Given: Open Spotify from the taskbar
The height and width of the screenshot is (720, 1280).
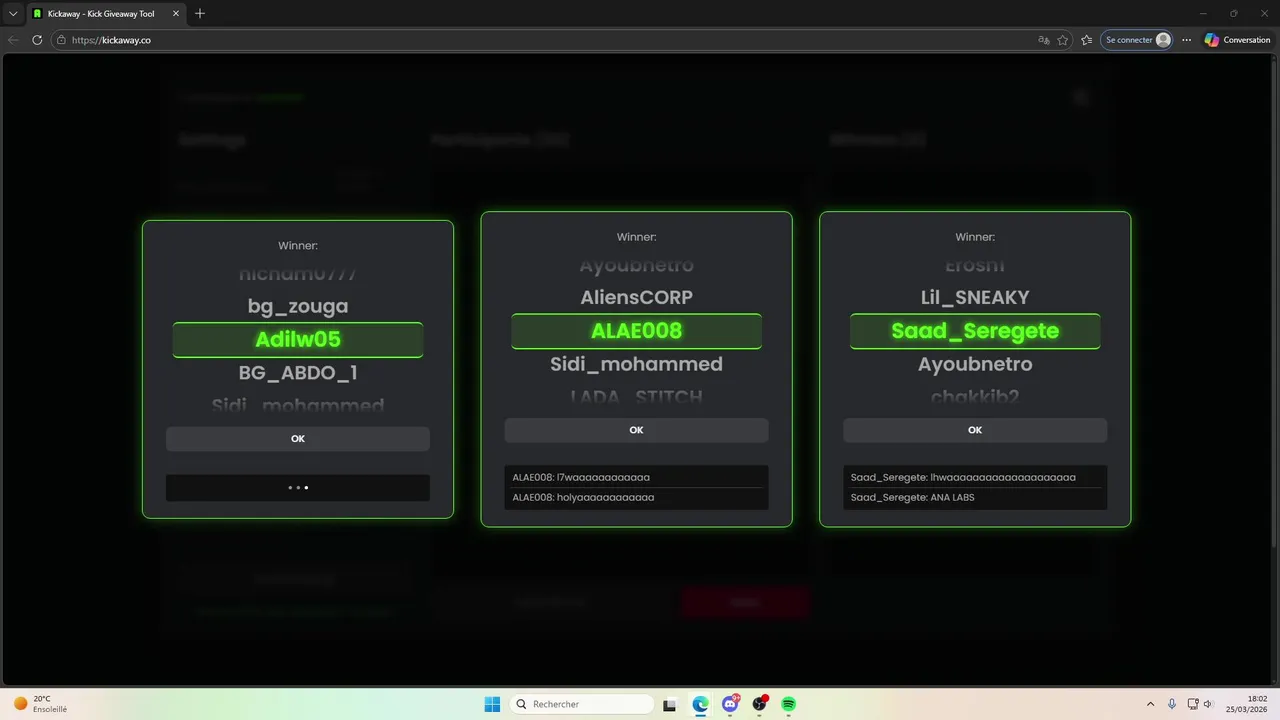Looking at the screenshot, I should tap(788, 704).
